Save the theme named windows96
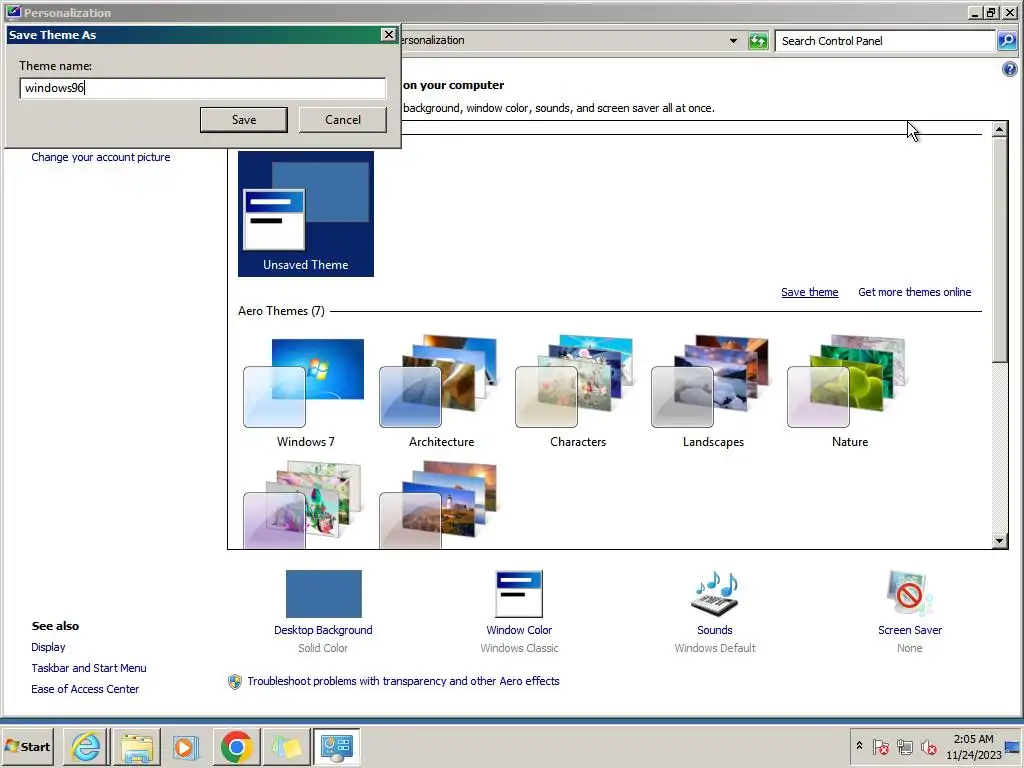The image size is (1024, 768). [x=244, y=120]
